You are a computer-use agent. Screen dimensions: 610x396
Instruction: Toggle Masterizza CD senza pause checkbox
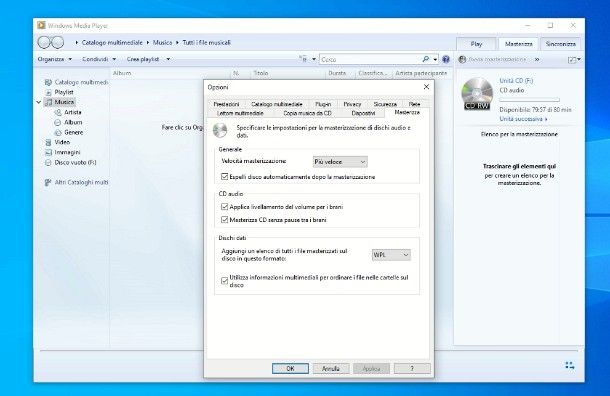224,219
